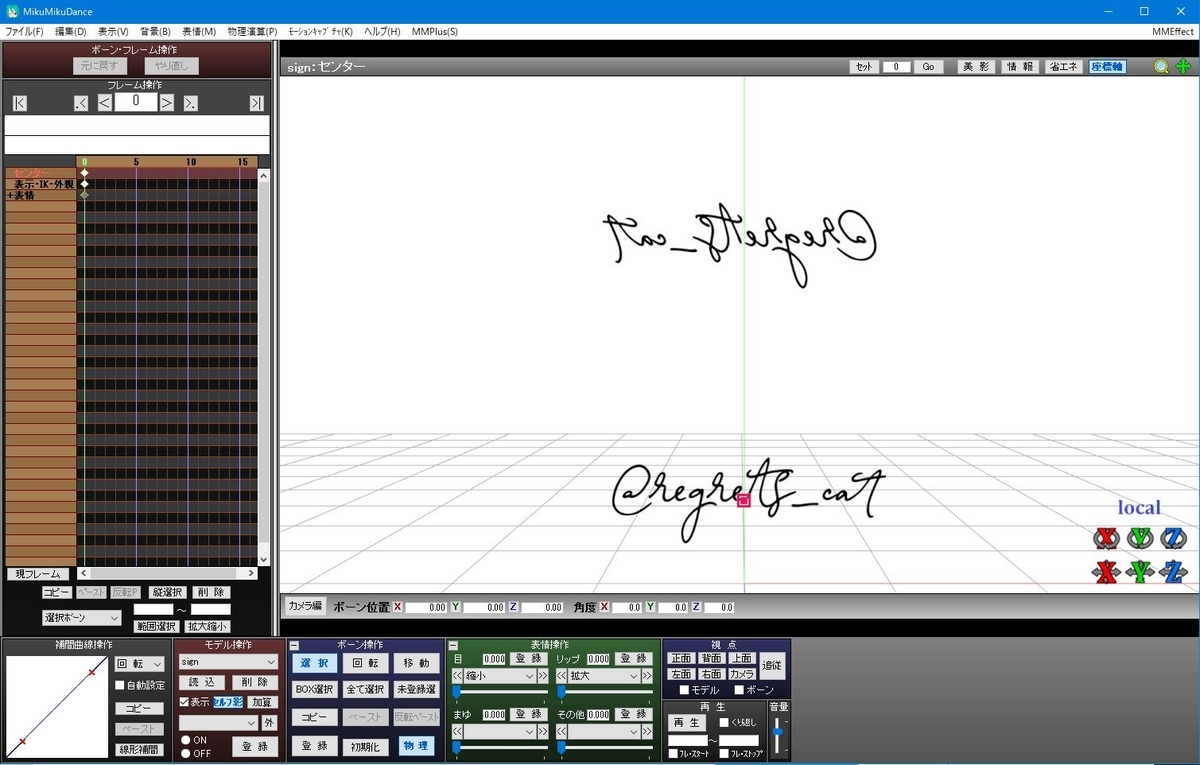Click the Z translation axis gizmo icon
Image resolution: width=1200 pixels, height=765 pixels.
pos(1174,572)
